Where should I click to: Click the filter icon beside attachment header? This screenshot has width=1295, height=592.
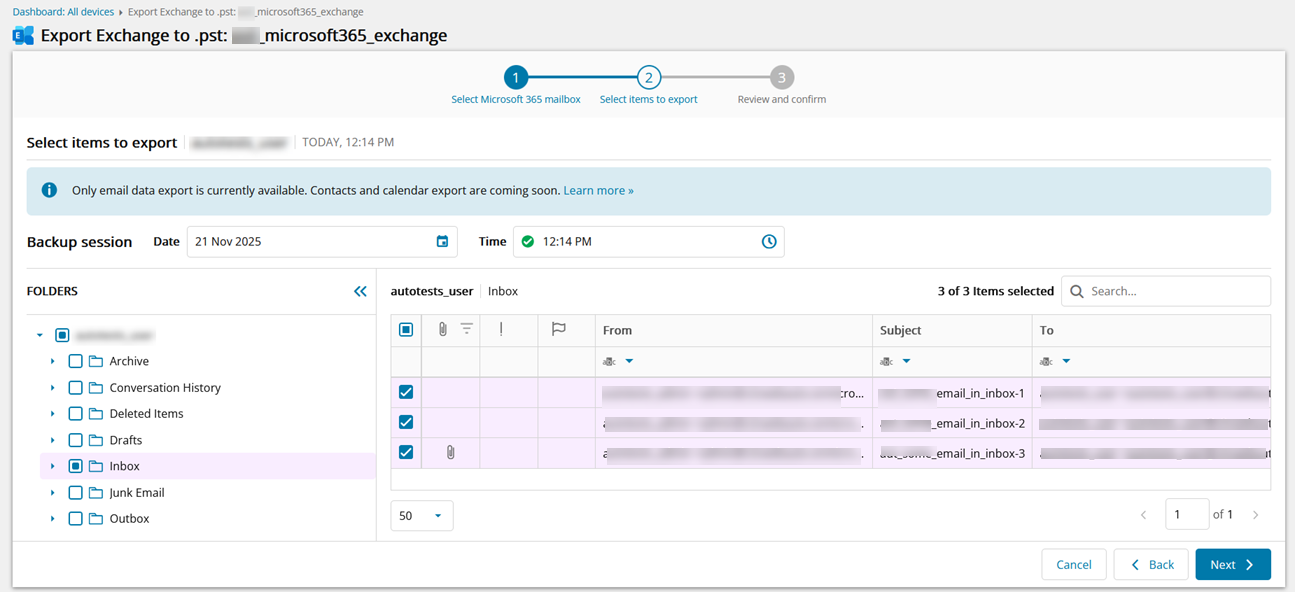(466, 329)
